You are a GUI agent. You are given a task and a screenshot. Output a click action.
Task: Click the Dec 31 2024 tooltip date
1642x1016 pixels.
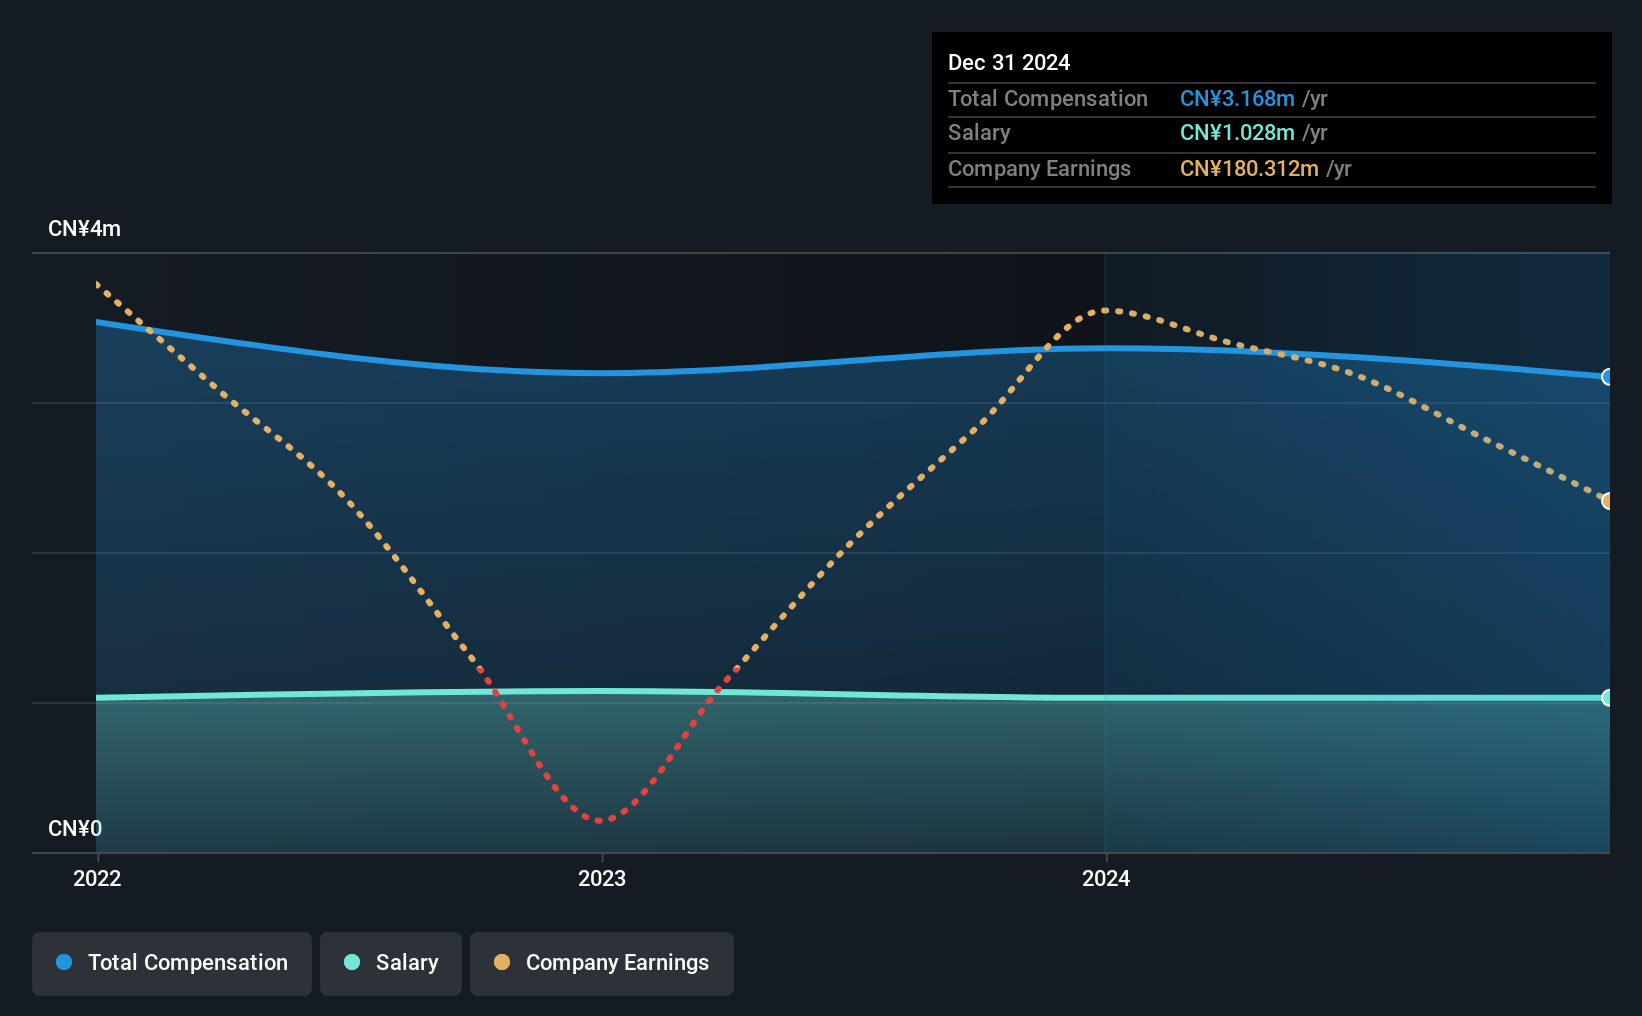1009,62
